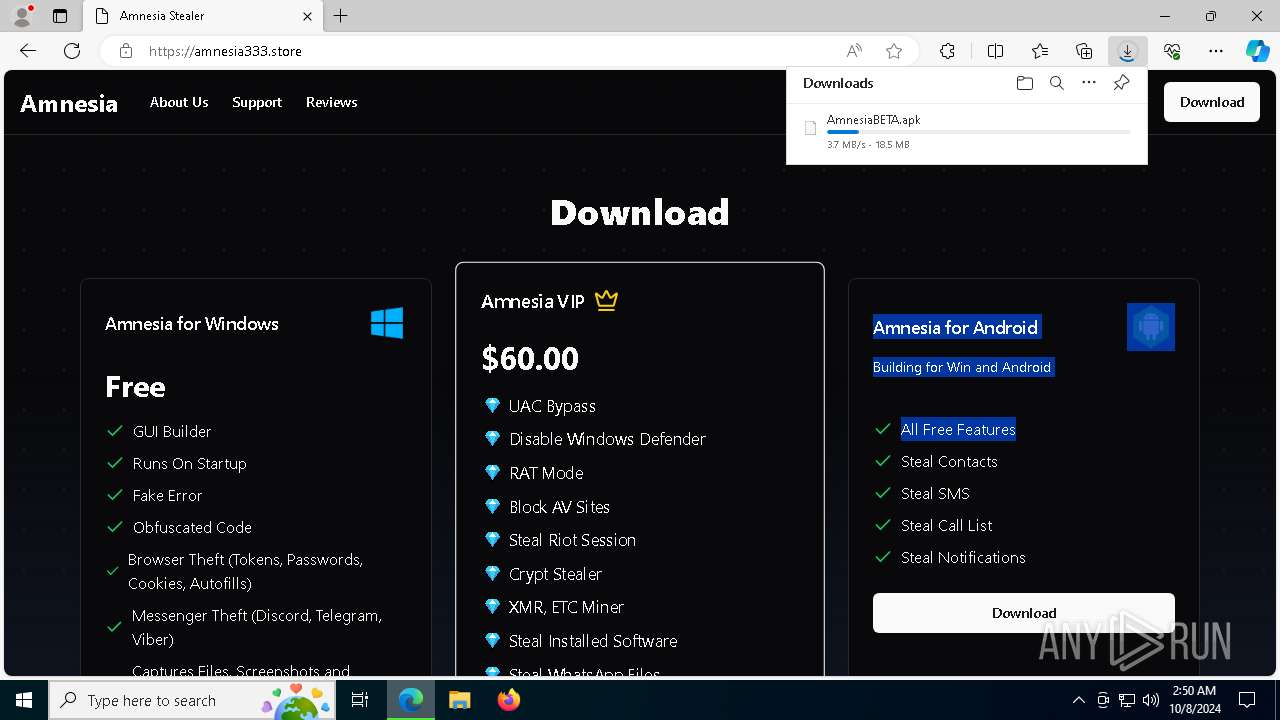Screen dimensions: 1280x720
Task: View site information lock icon
Action: click(126, 51)
